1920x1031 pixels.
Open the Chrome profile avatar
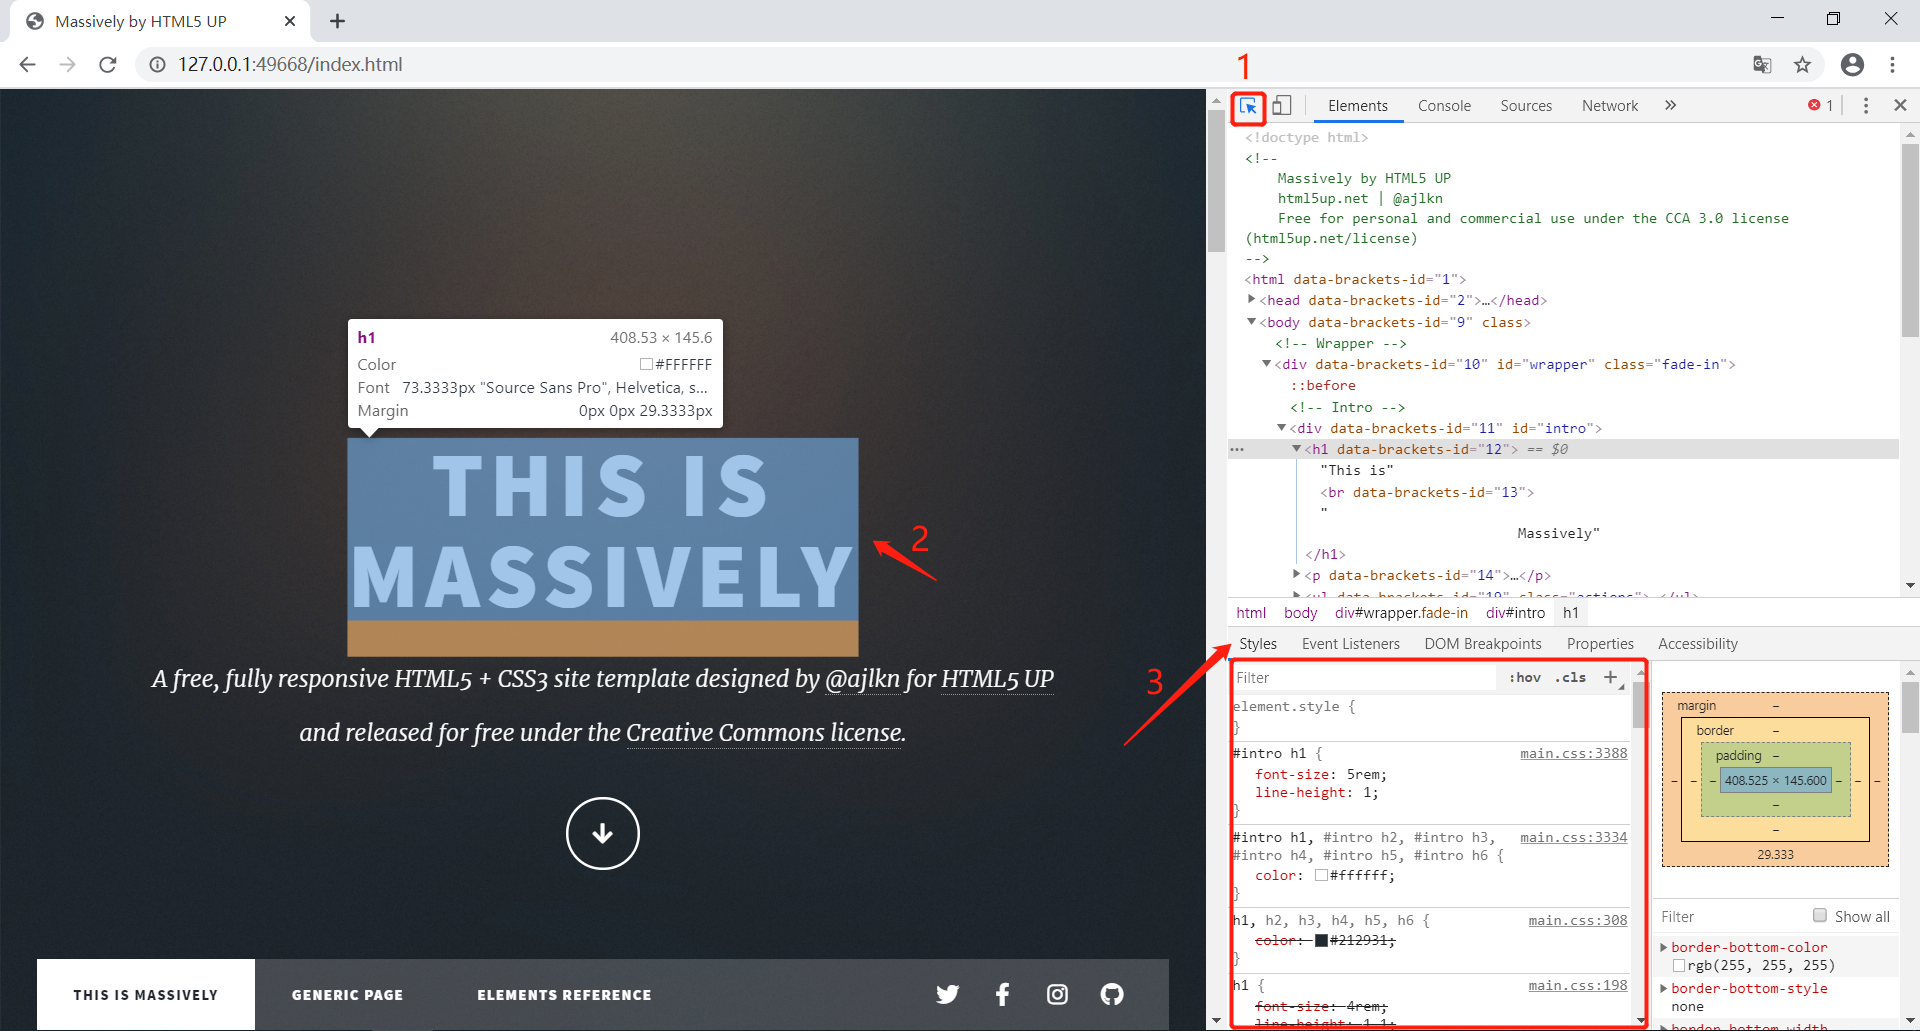pos(1852,64)
